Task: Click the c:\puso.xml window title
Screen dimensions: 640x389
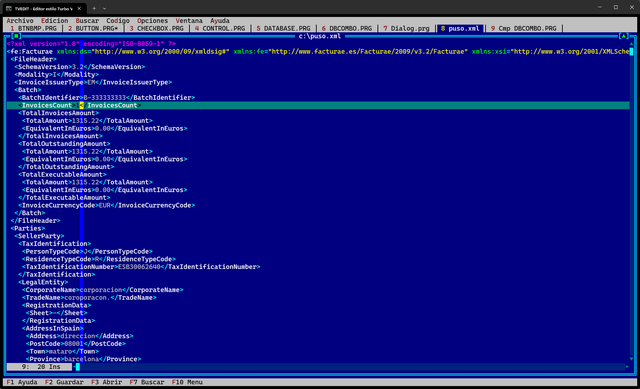Action: click(x=320, y=36)
